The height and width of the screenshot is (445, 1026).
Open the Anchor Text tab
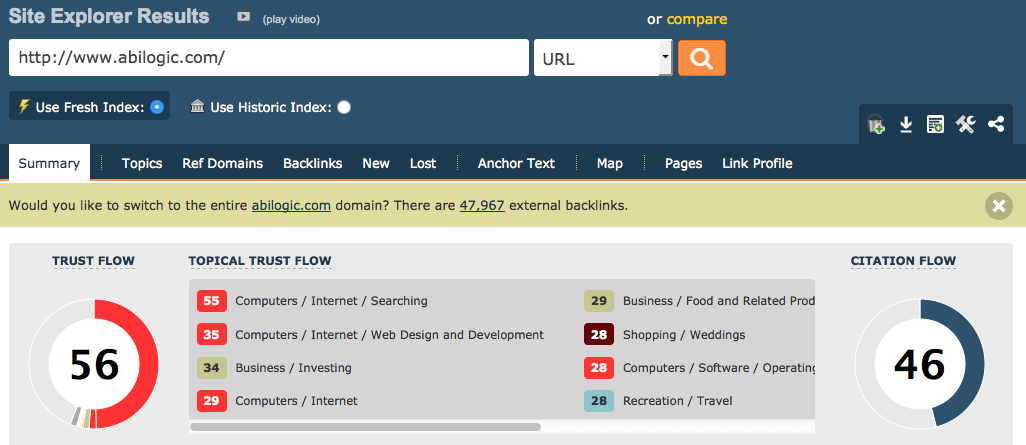tap(516, 163)
